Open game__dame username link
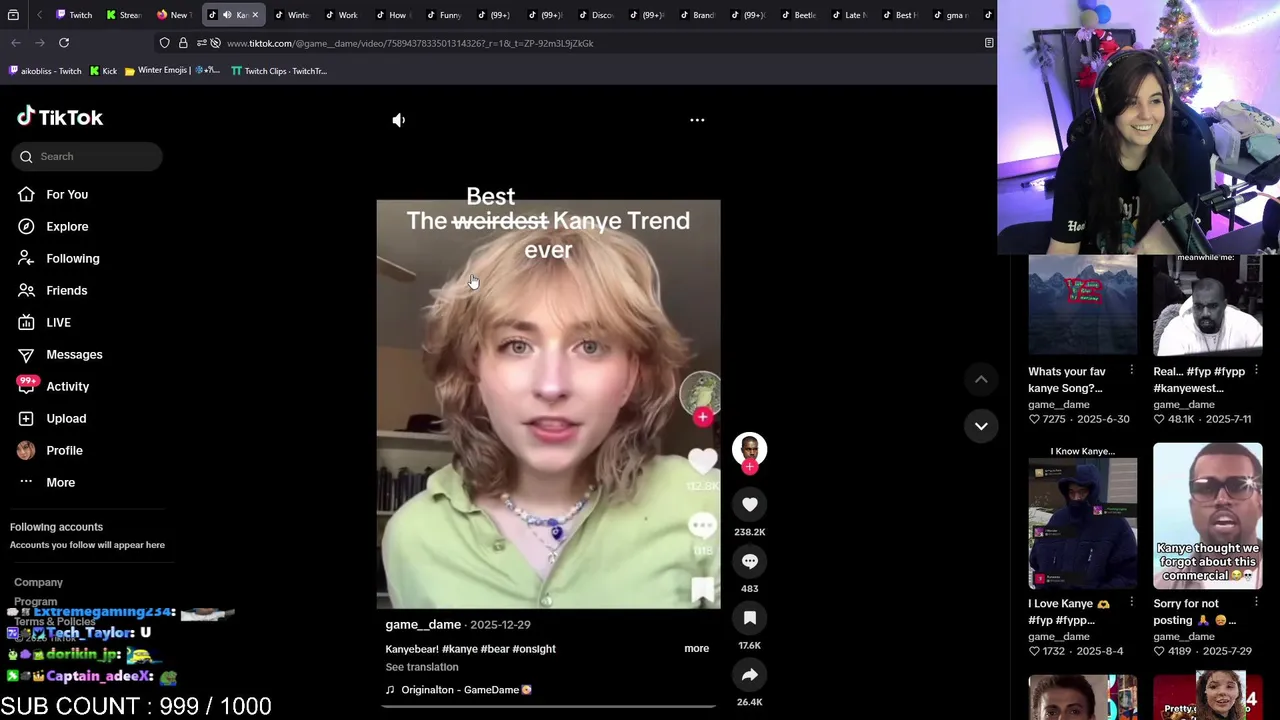The image size is (1280, 720). 423,624
